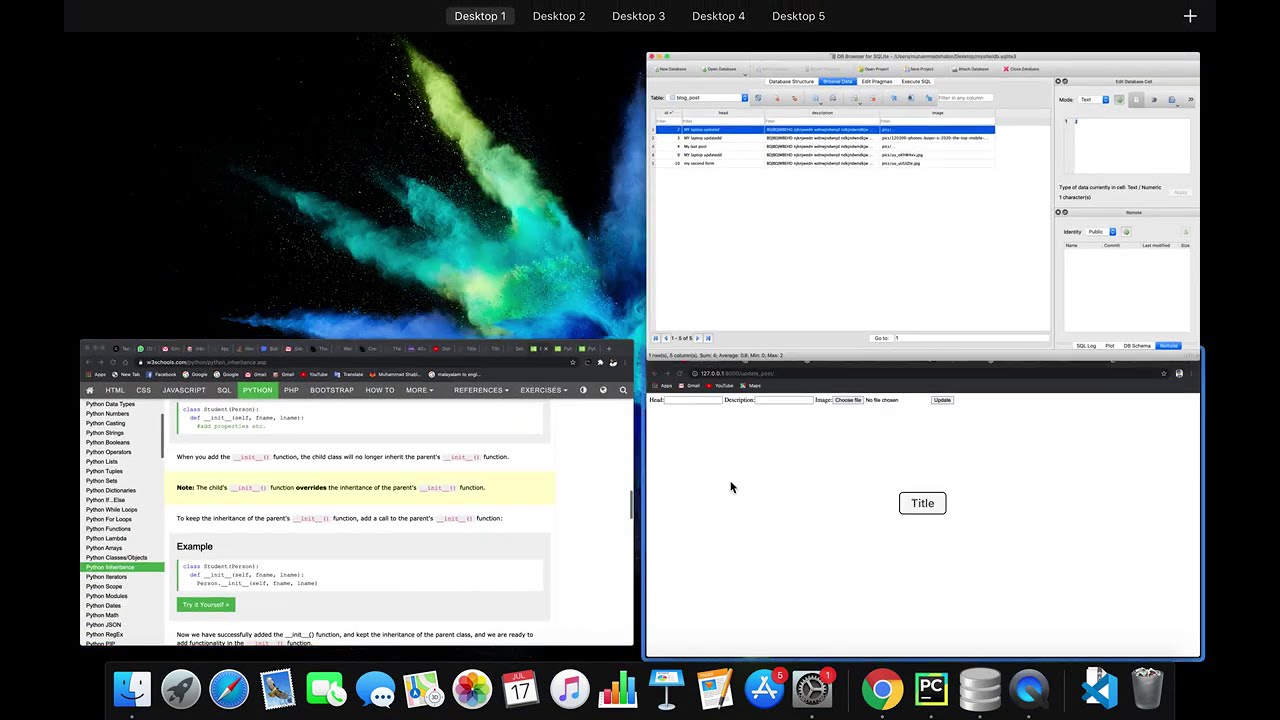
Task: Click Head input field on form
Action: (x=693, y=400)
